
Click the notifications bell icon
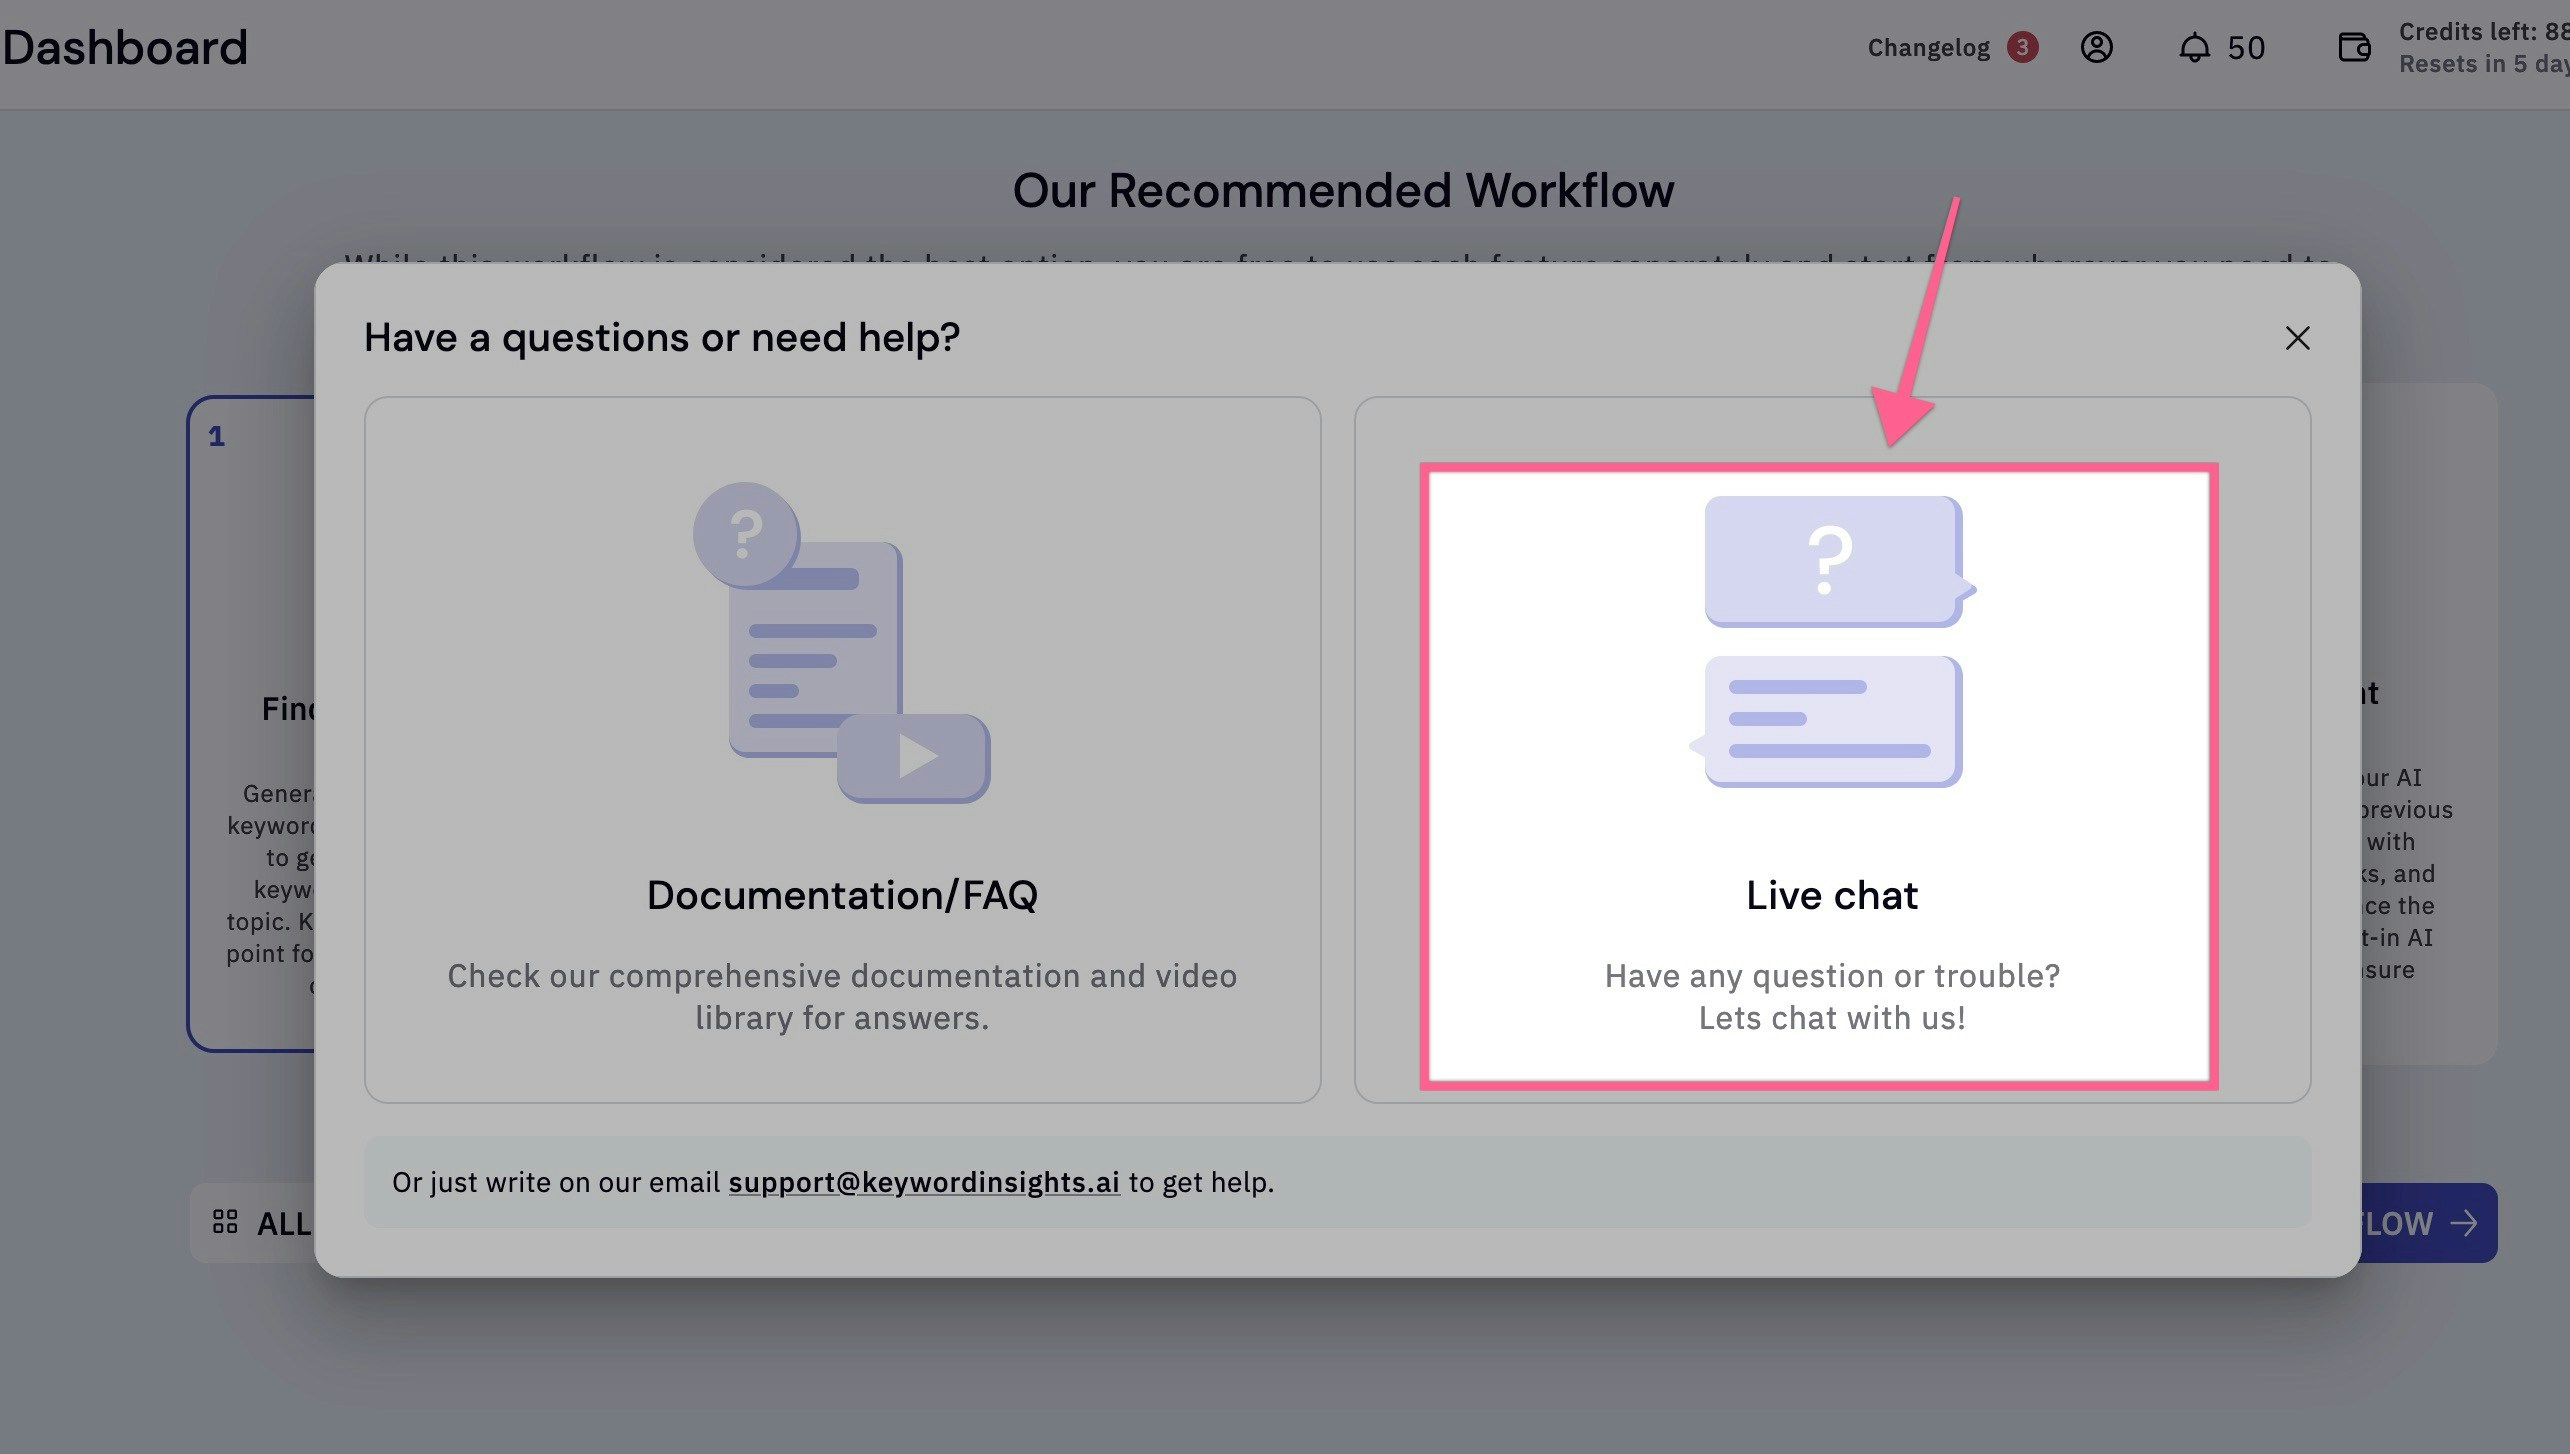[x=2194, y=48]
